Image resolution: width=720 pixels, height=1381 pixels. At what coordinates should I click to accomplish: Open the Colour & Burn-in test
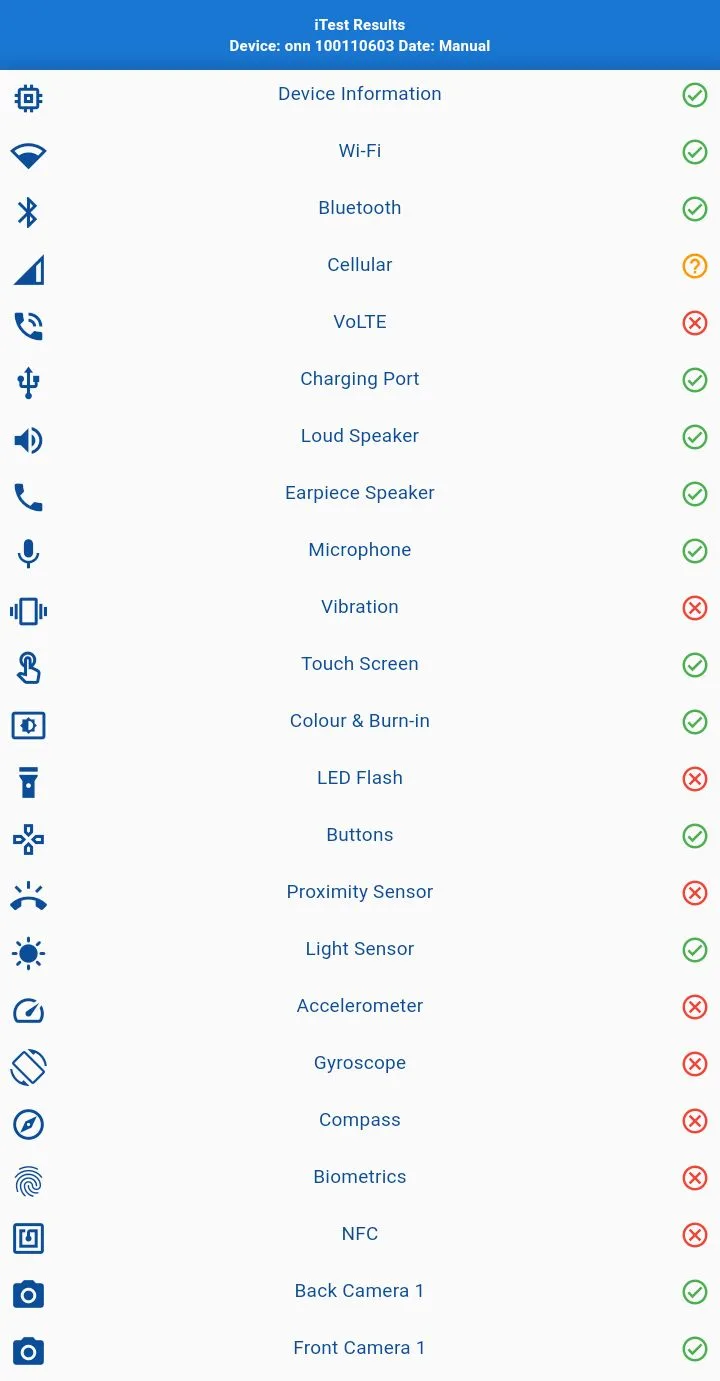coord(360,721)
